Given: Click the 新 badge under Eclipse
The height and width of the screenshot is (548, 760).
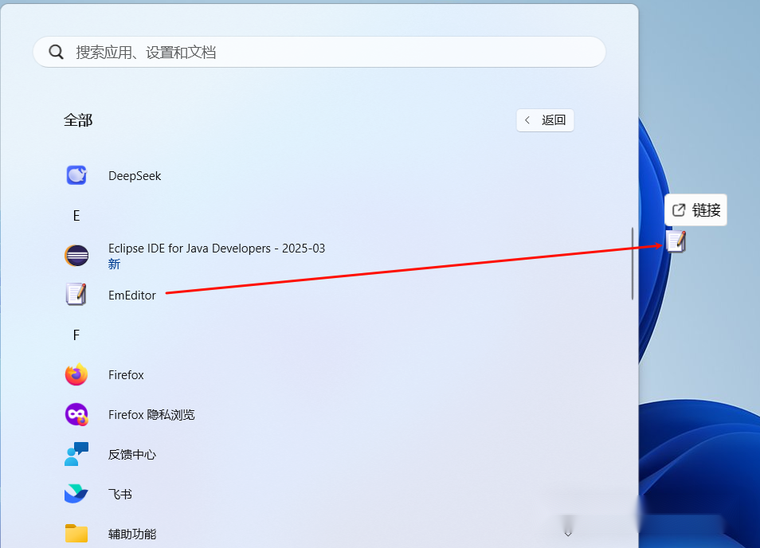Looking at the screenshot, I should pos(114,264).
